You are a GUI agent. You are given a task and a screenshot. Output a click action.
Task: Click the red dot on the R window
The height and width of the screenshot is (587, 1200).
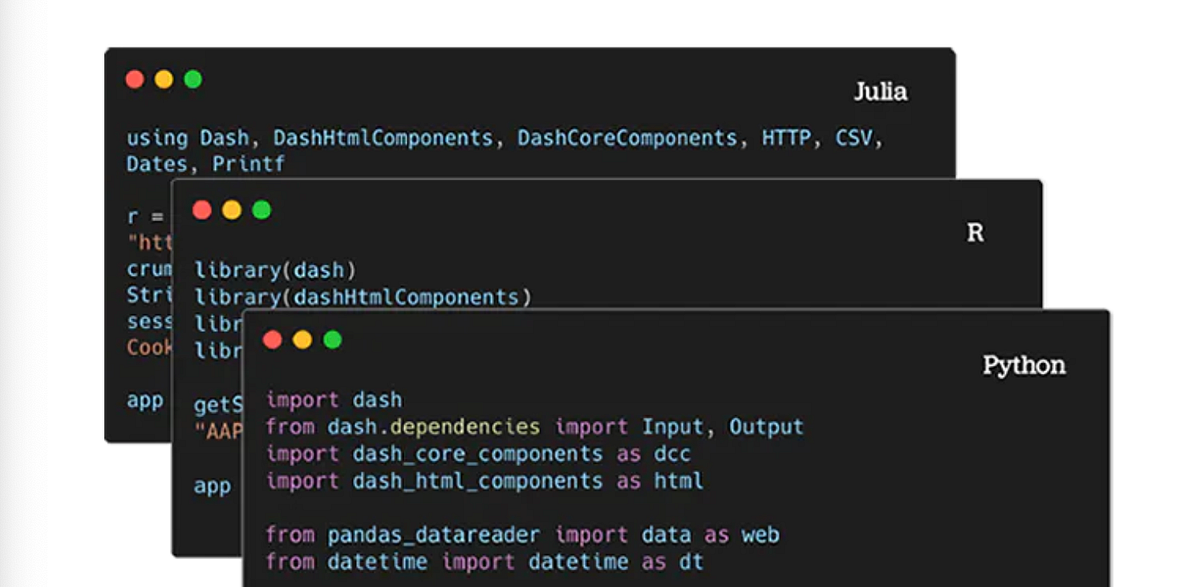(203, 210)
